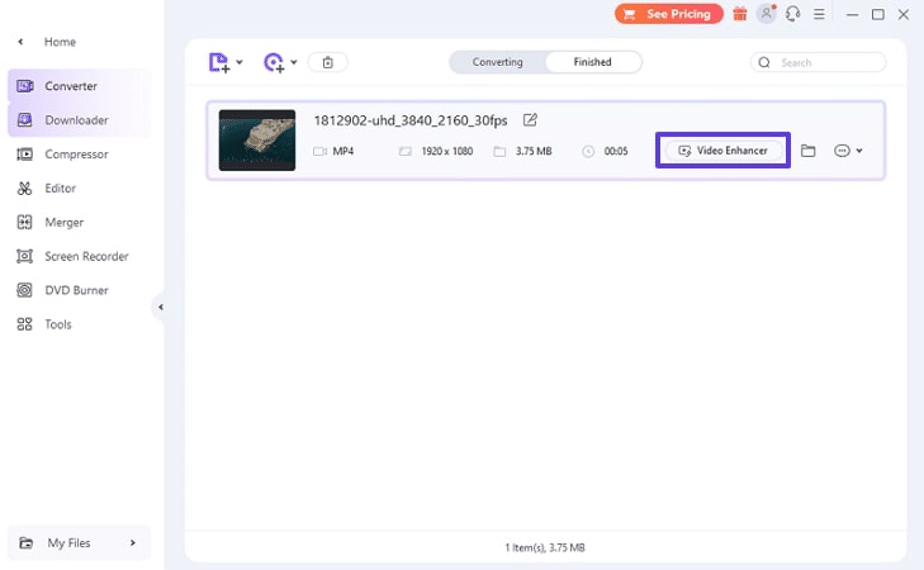Click the 3.75 MB file size value
The width and height of the screenshot is (924, 570).
click(534, 151)
